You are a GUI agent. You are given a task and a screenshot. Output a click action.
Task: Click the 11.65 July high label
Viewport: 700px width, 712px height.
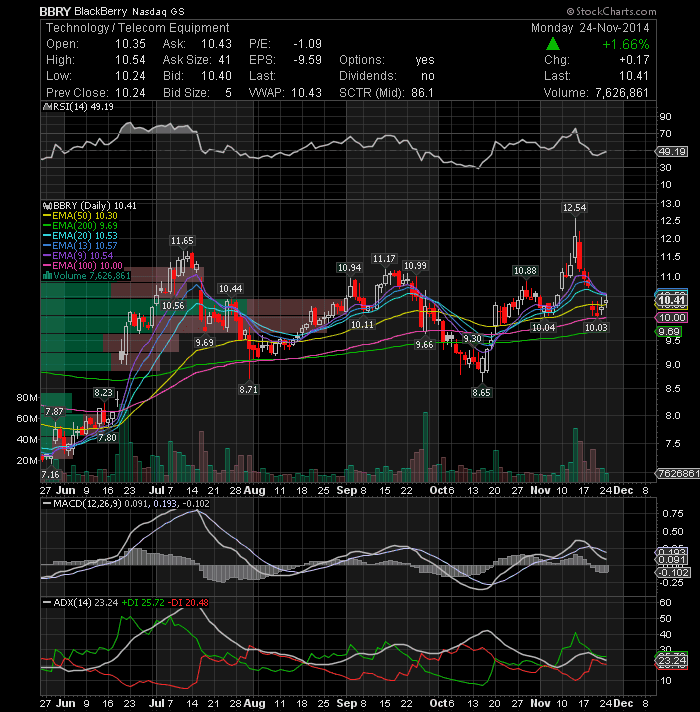coord(182,241)
